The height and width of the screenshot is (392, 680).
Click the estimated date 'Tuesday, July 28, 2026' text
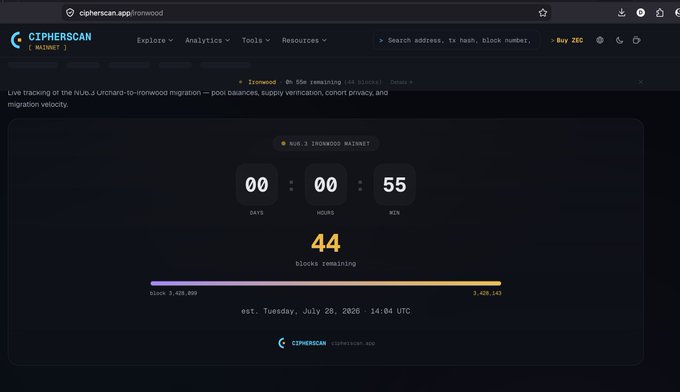click(312, 311)
